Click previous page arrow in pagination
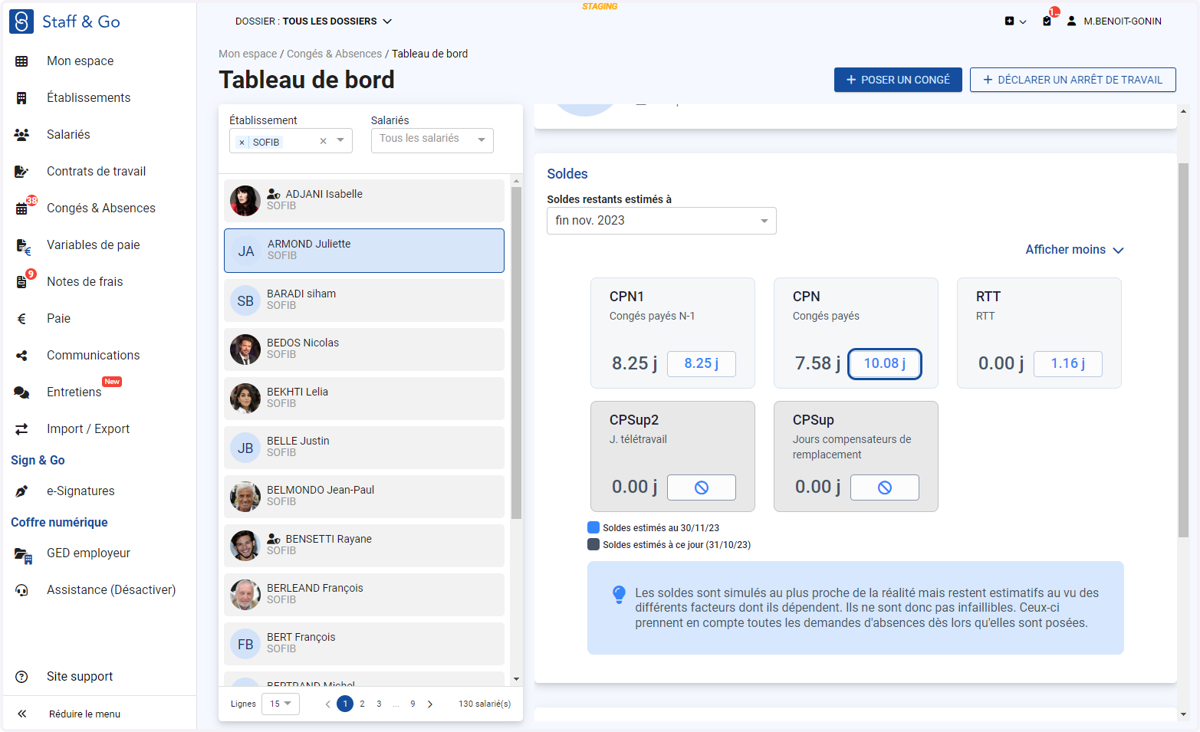This screenshot has height=732, width=1200. (x=328, y=704)
